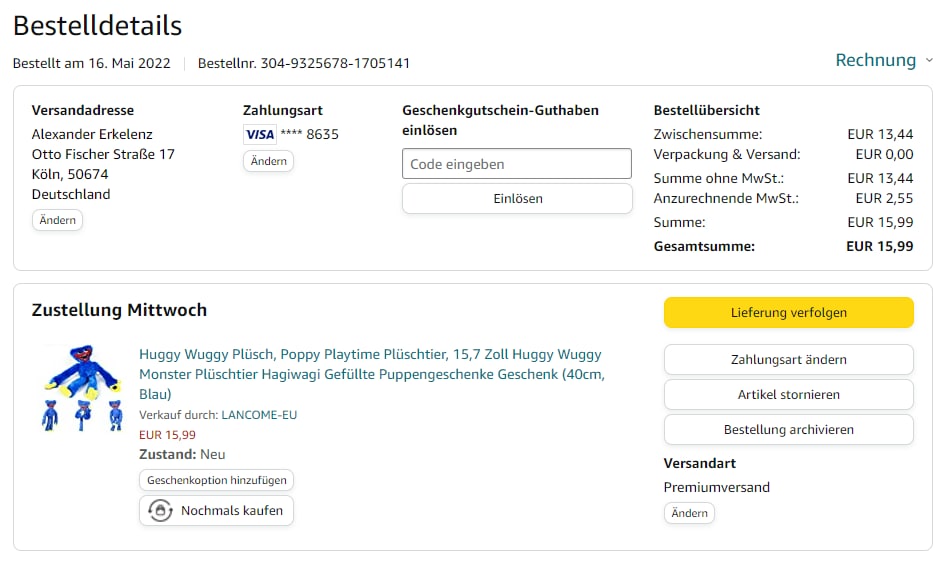The image size is (948, 561).
Task: Open the Rechnung invoice menu
Action: [x=876, y=61]
